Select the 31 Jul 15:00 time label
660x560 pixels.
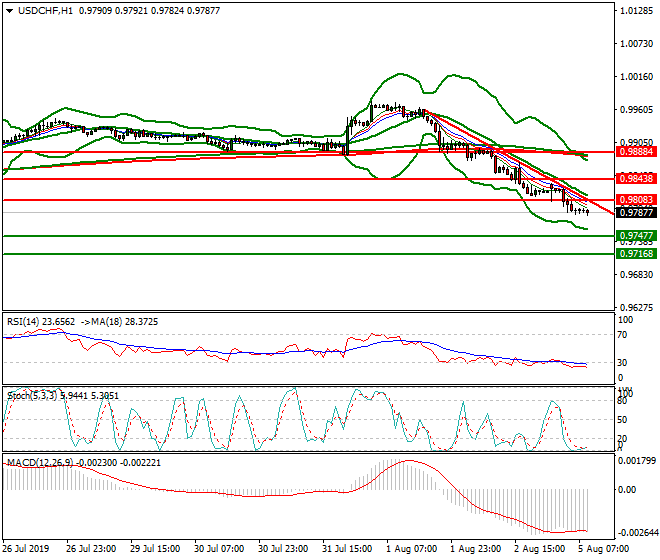click(x=347, y=549)
